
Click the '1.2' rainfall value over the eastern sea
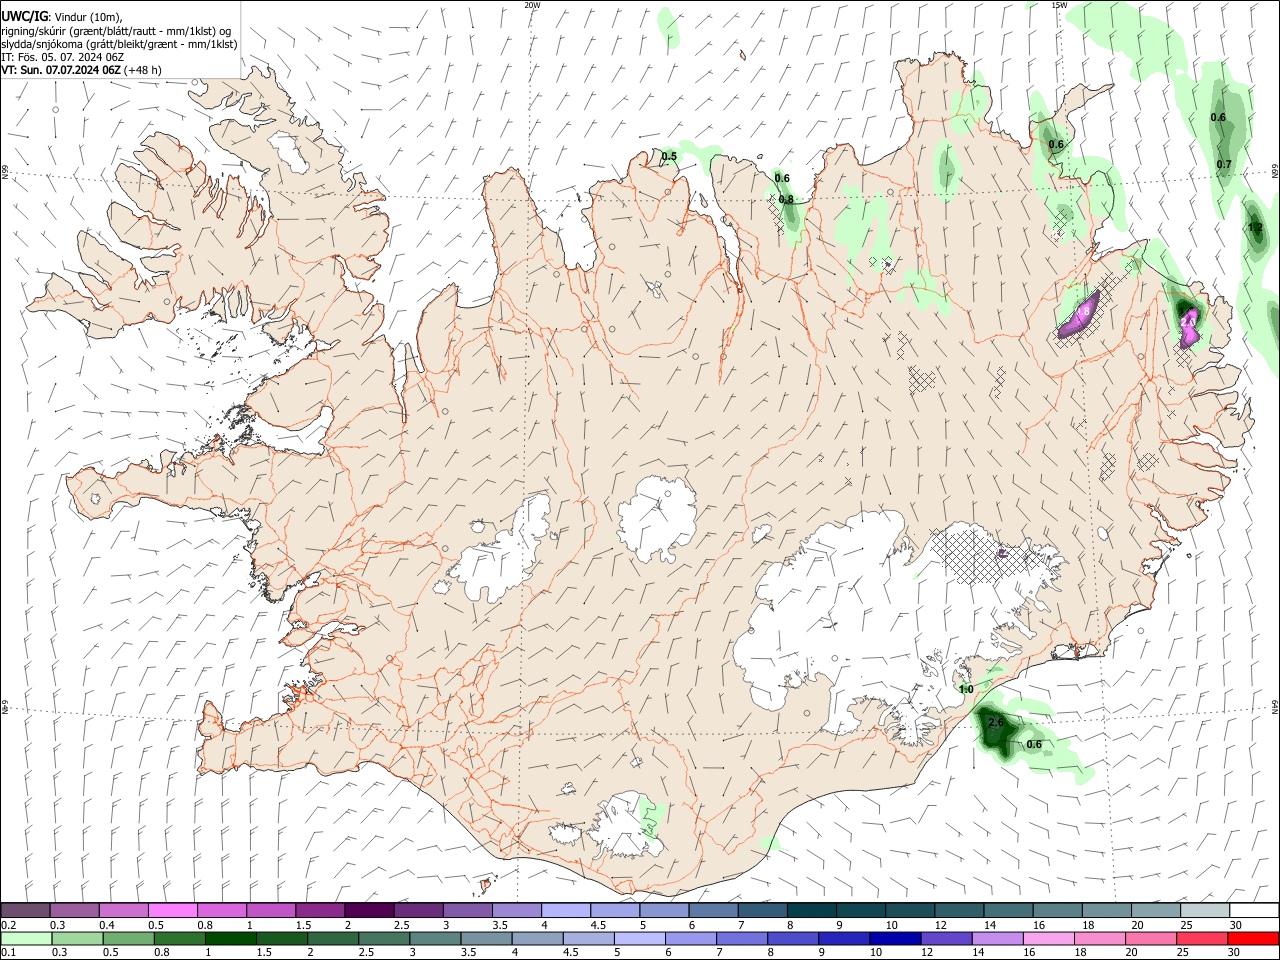(x=1256, y=228)
